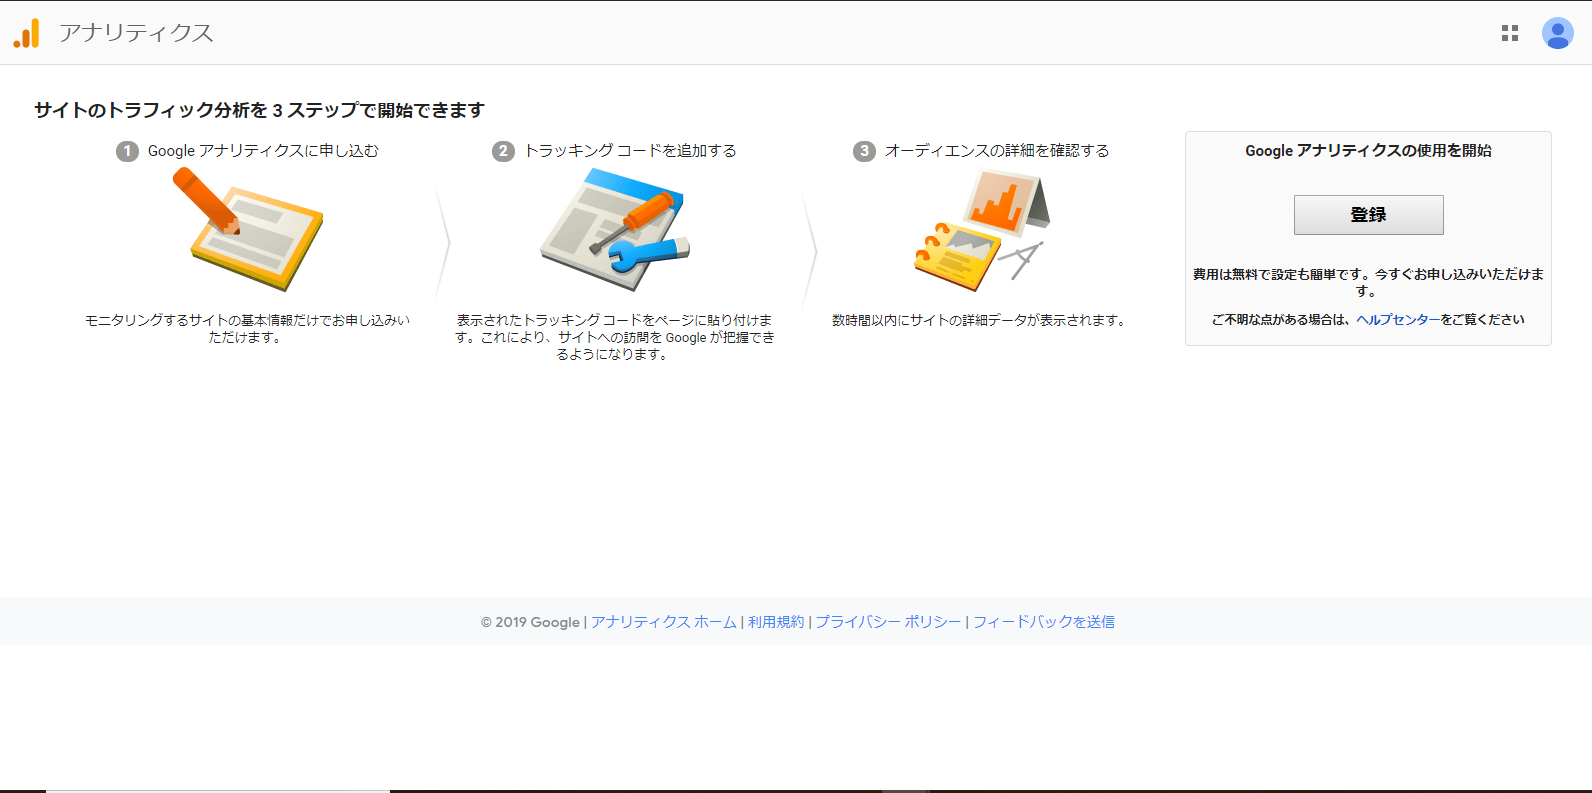This screenshot has height=793, width=1592.
Task: Open the ヘルプセンター link
Action: 1398,320
